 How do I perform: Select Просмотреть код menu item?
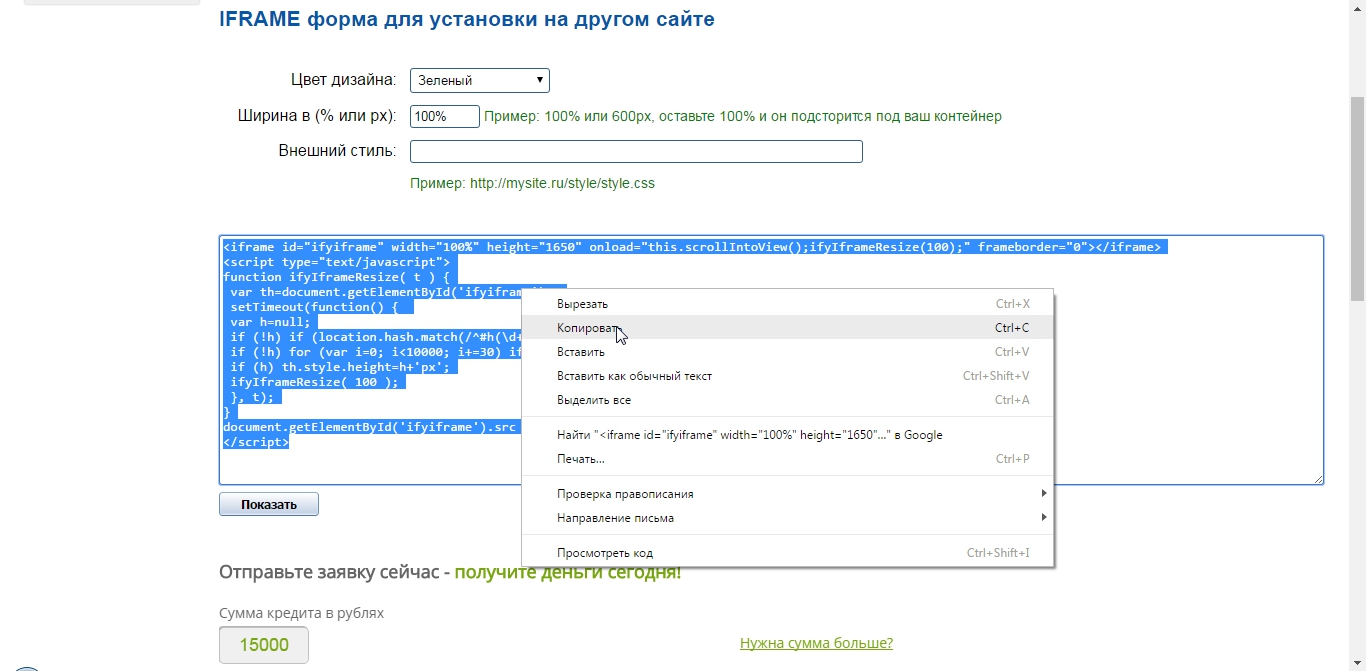pos(604,553)
